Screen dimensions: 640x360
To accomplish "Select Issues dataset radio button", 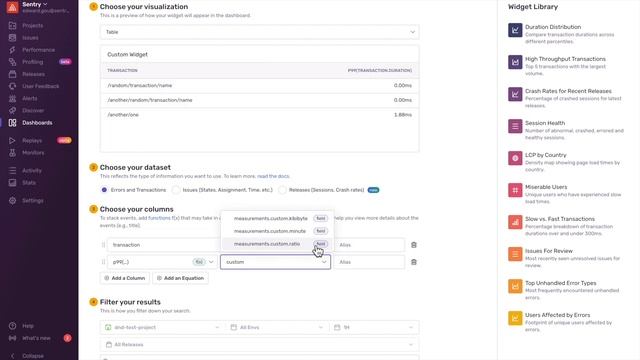I will [176, 190].
